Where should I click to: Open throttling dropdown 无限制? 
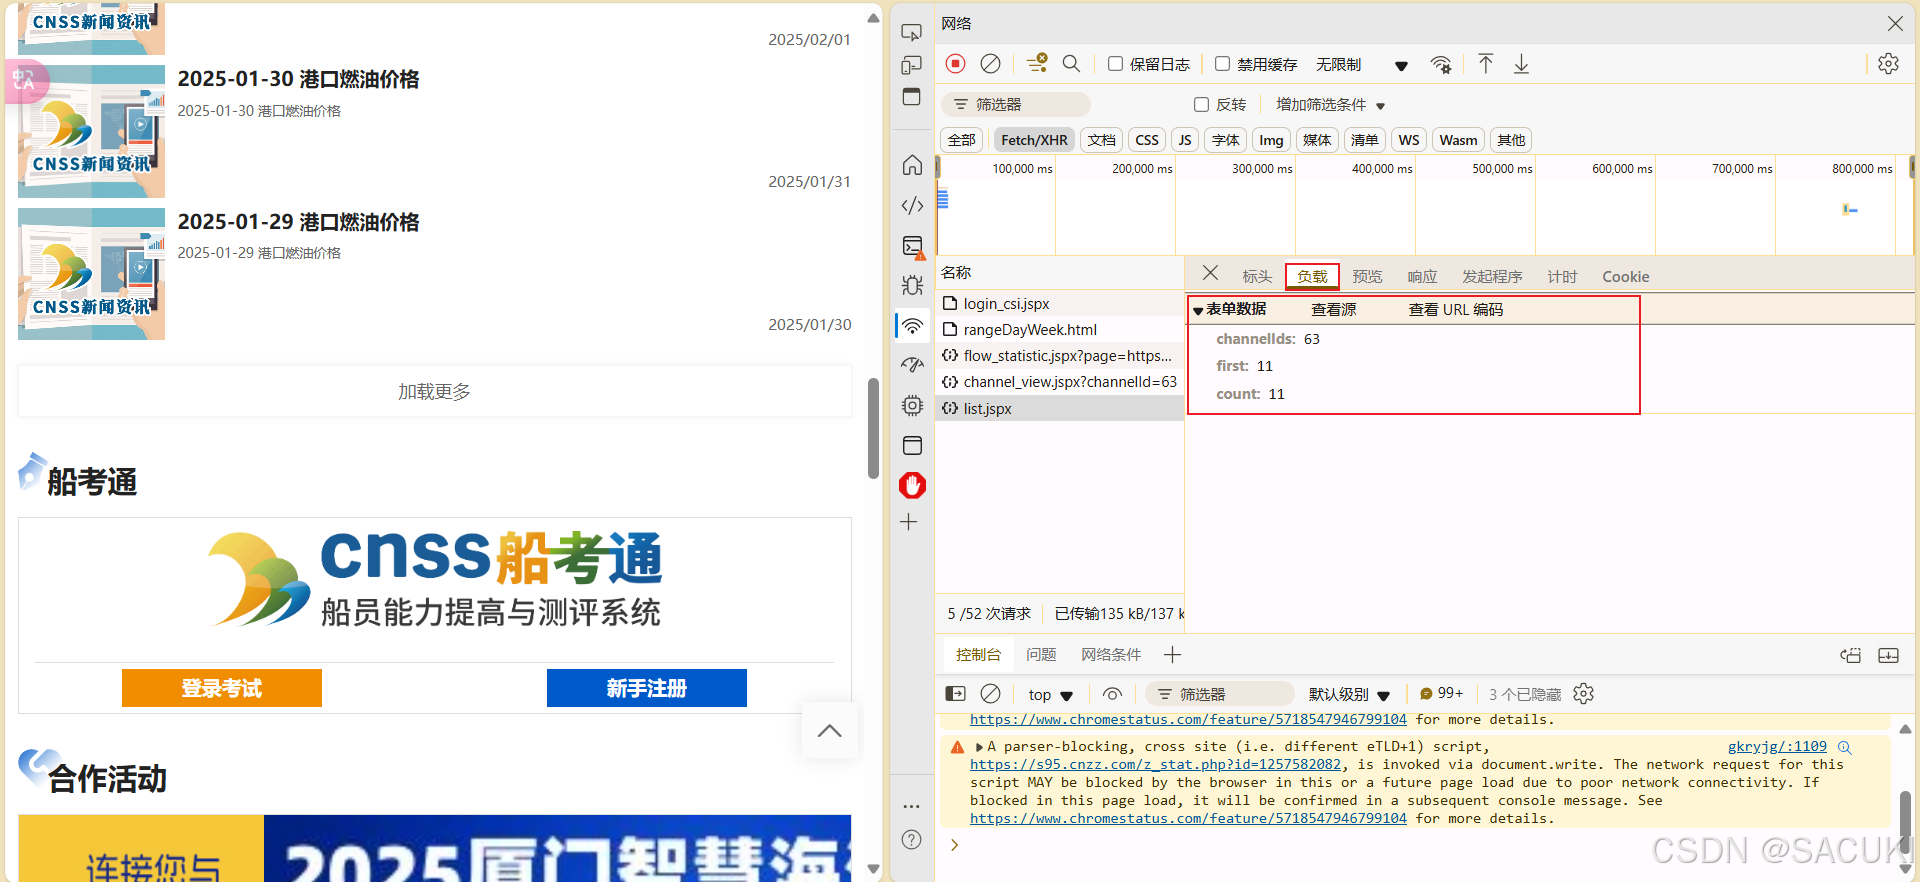point(1362,65)
